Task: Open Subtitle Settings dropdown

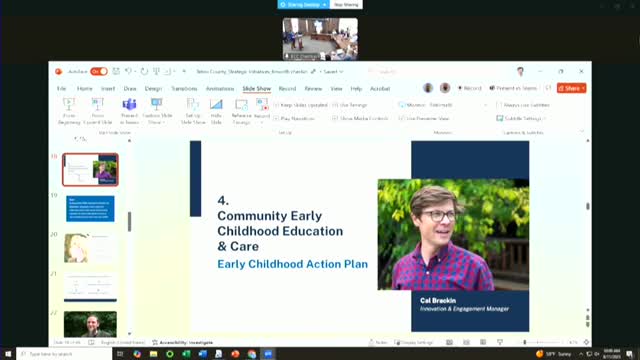Action: point(521,118)
